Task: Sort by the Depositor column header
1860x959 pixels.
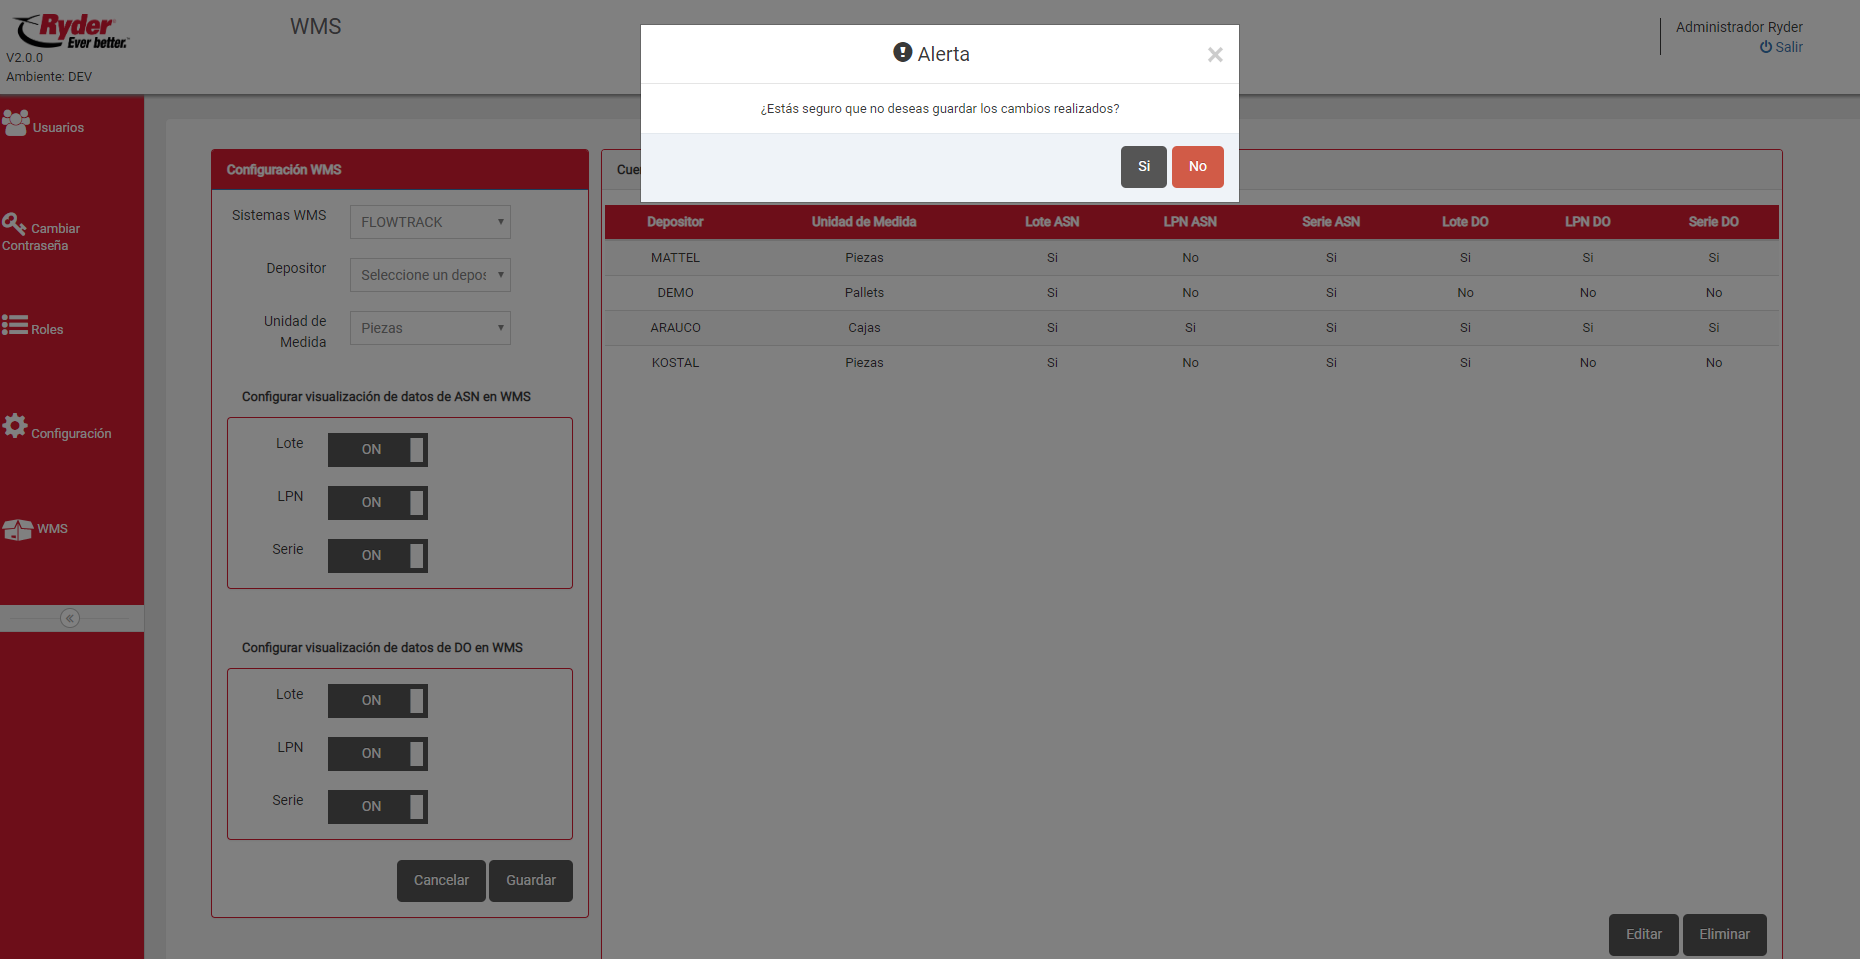Action: 675,222
